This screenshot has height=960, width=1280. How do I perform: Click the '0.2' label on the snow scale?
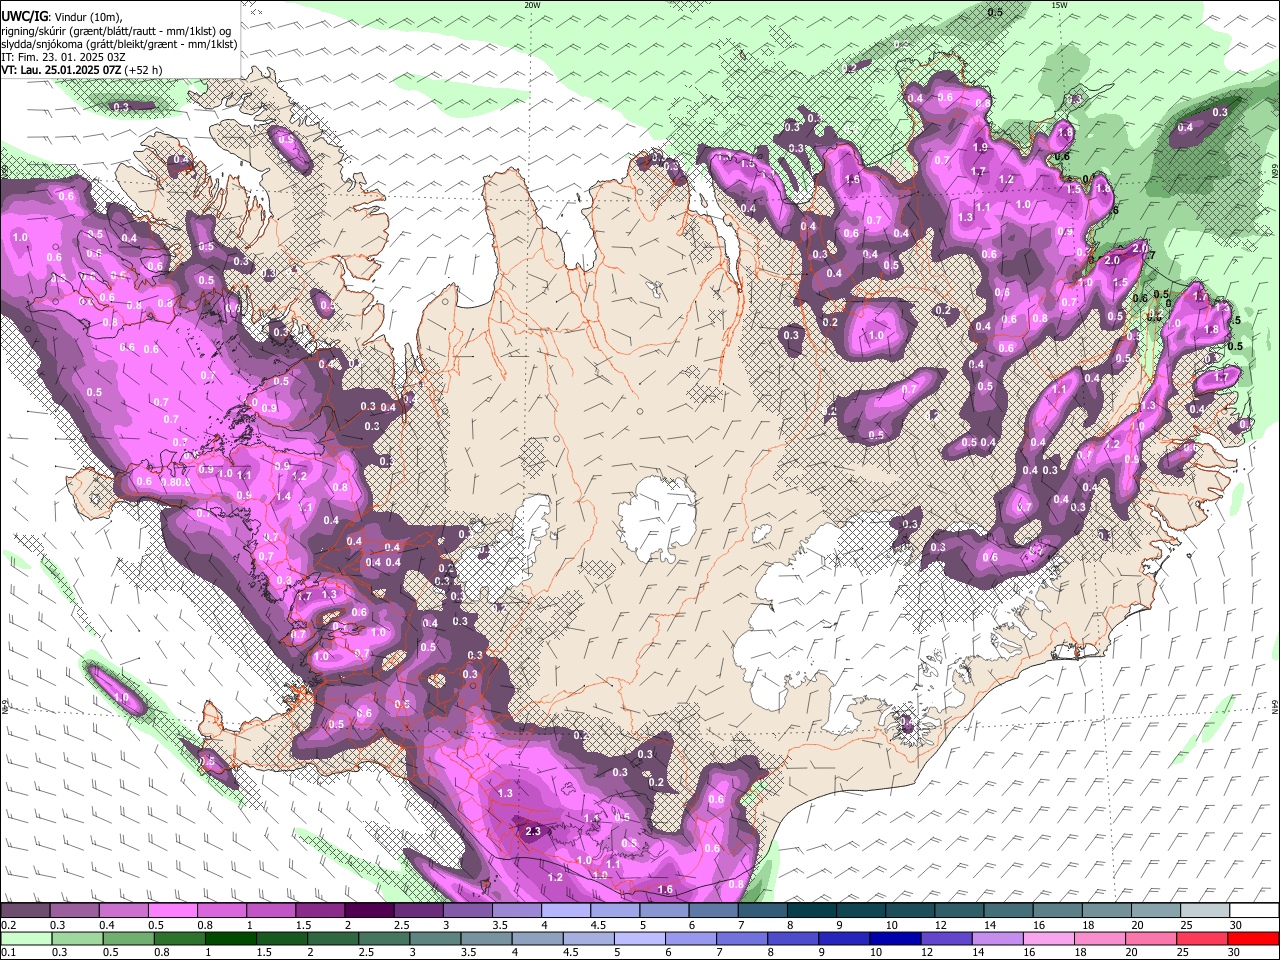[7, 925]
